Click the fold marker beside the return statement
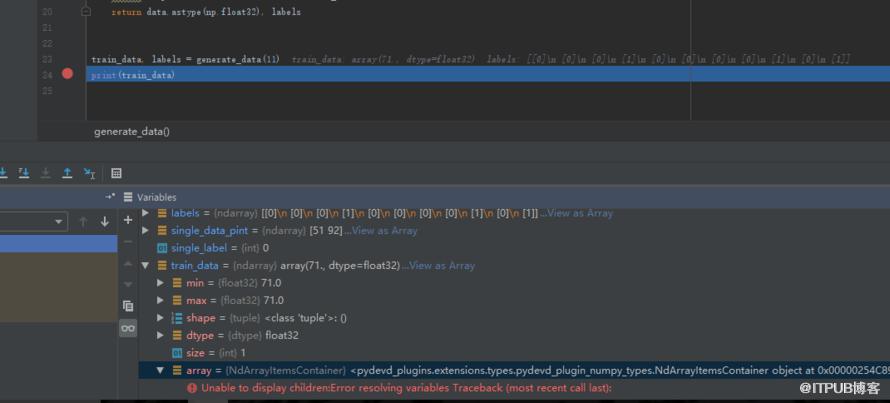Viewport: 890px width, 403px height. [x=86, y=12]
